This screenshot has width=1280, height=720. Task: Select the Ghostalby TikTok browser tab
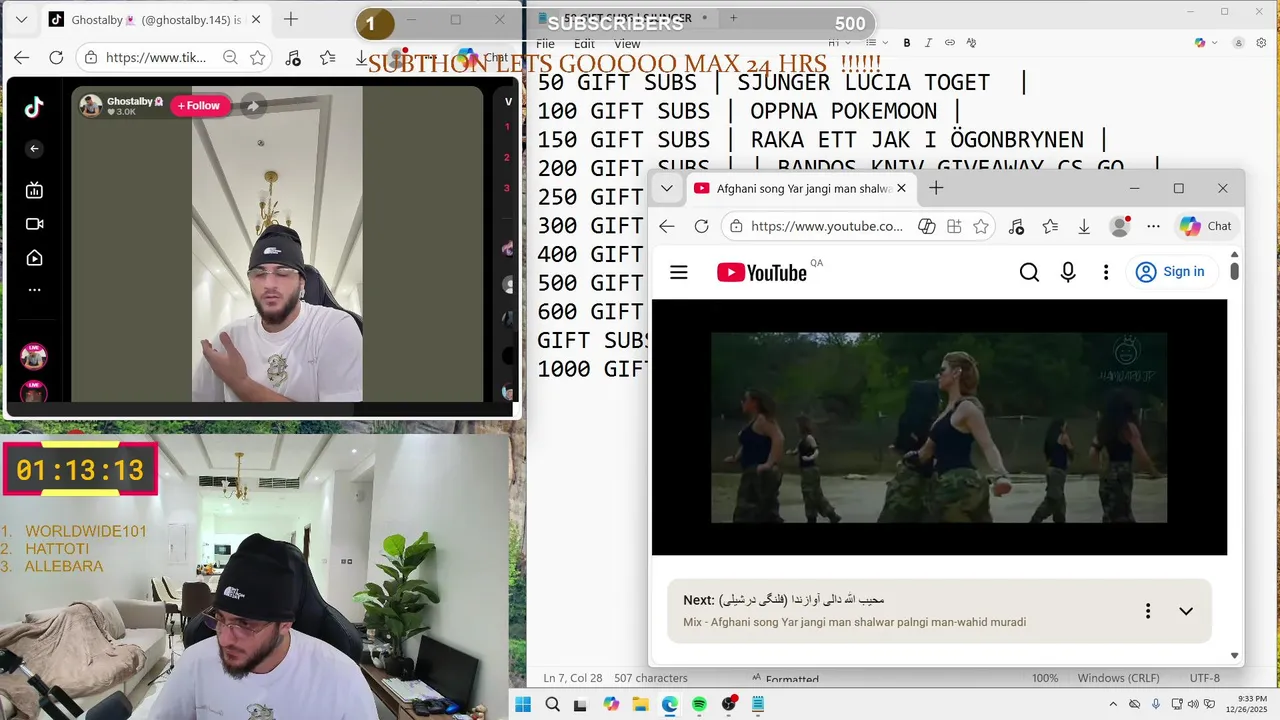tap(155, 19)
